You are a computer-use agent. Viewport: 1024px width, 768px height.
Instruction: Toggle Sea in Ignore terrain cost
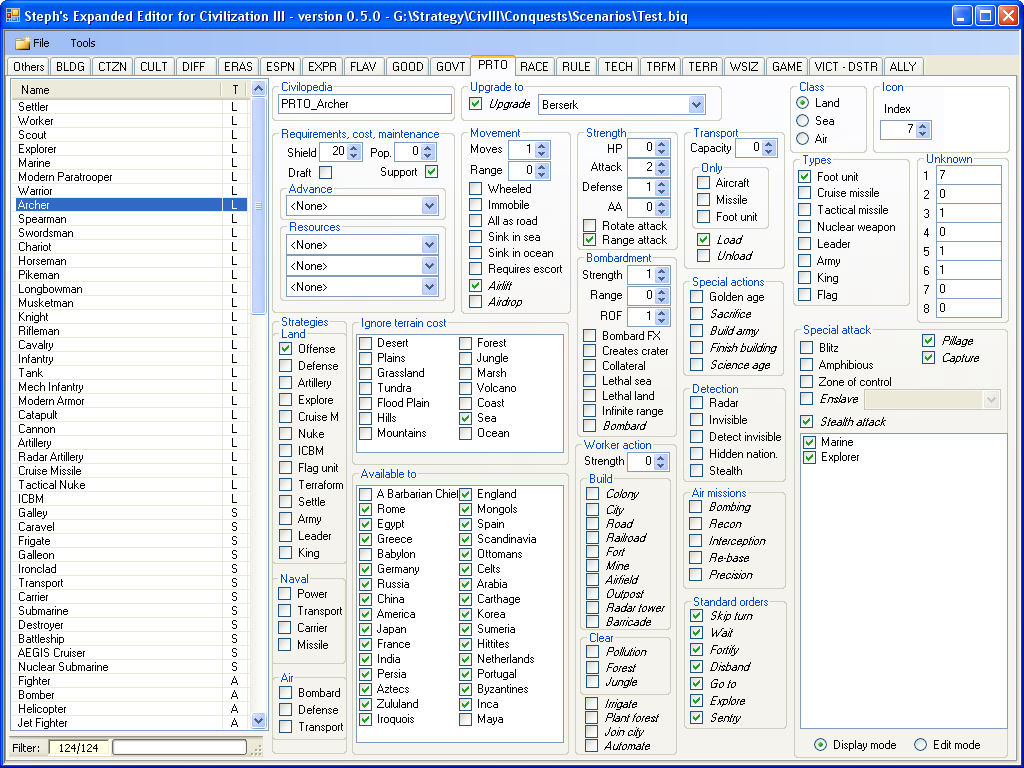pos(466,418)
